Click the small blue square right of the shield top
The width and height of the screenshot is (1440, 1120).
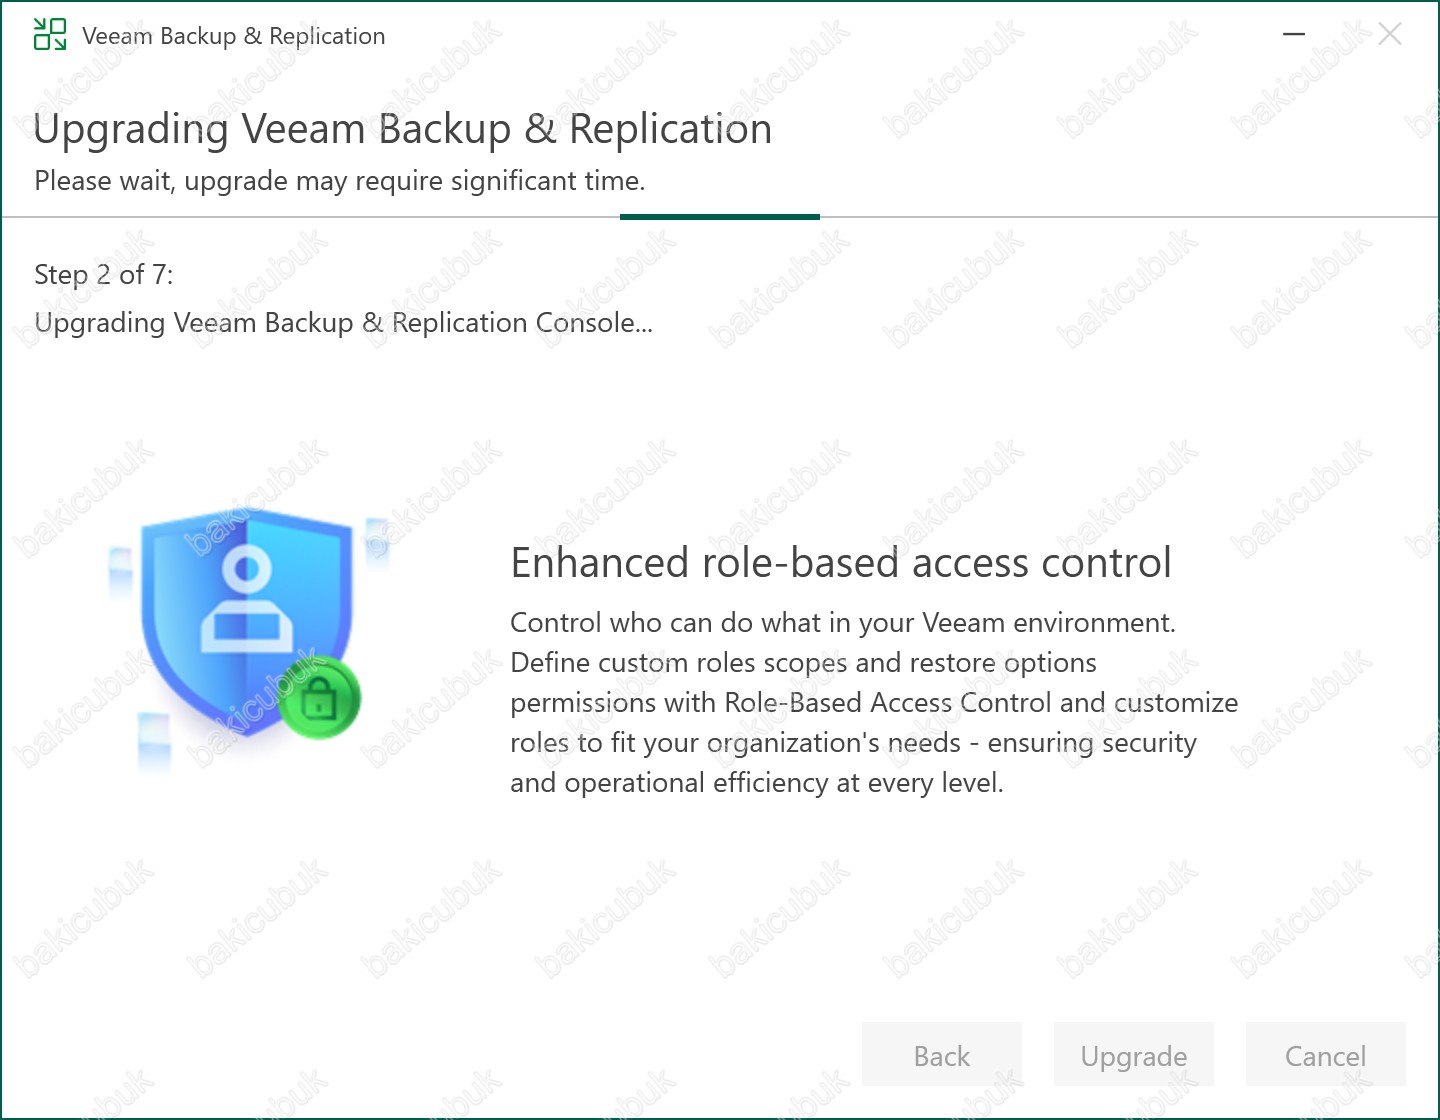[x=377, y=541]
